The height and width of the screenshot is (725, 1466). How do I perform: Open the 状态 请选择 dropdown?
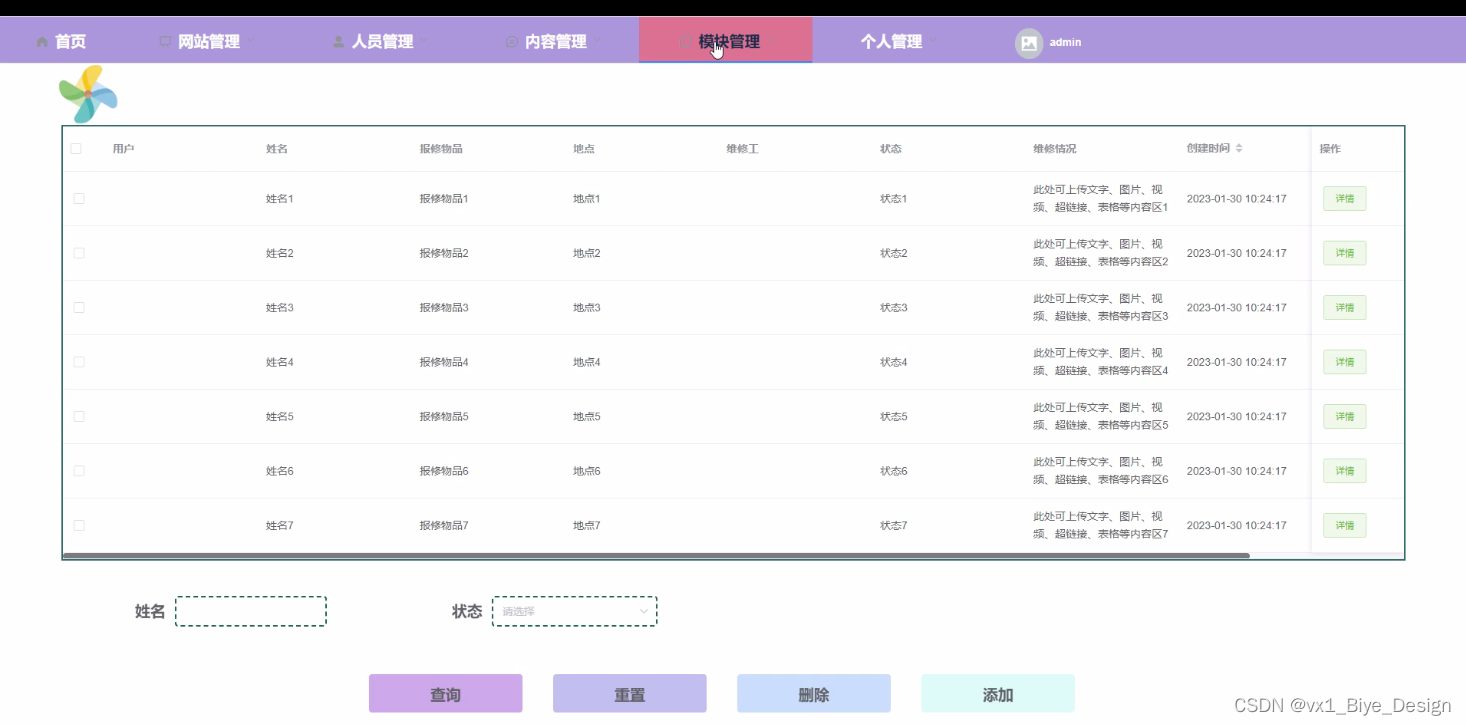point(575,611)
